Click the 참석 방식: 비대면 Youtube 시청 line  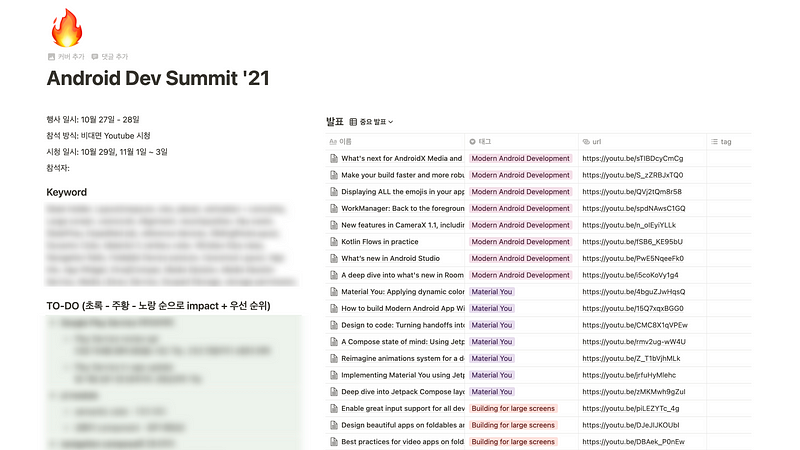[98, 136]
